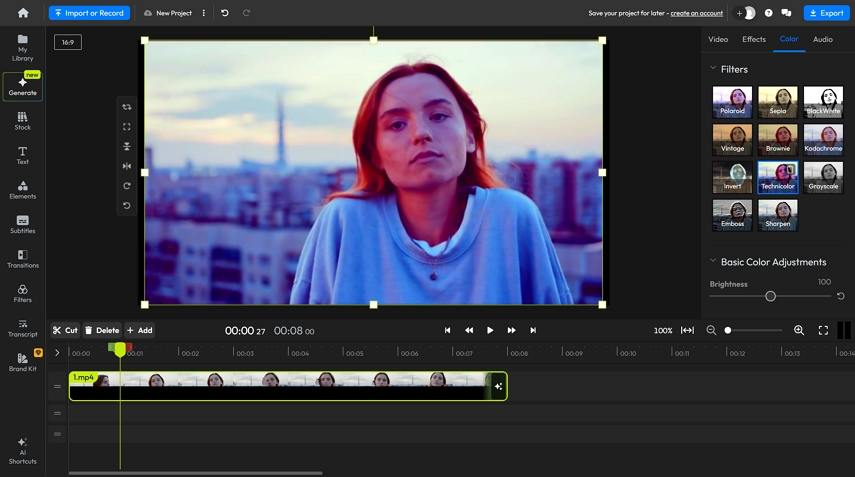The height and width of the screenshot is (477, 855).
Task: Open the Generate tool
Action: point(22,86)
